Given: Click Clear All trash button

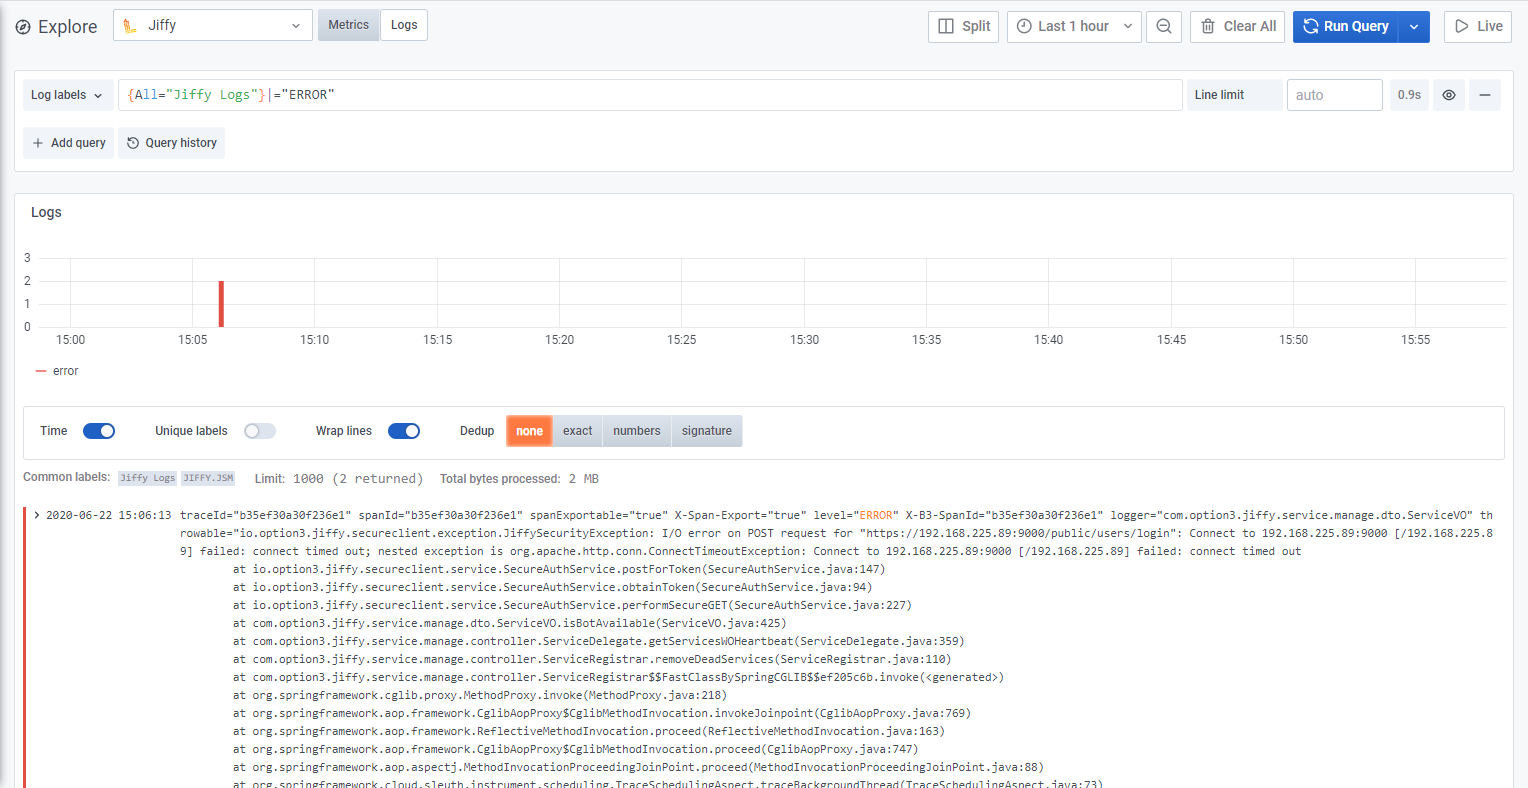Looking at the screenshot, I should [x=1238, y=27].
